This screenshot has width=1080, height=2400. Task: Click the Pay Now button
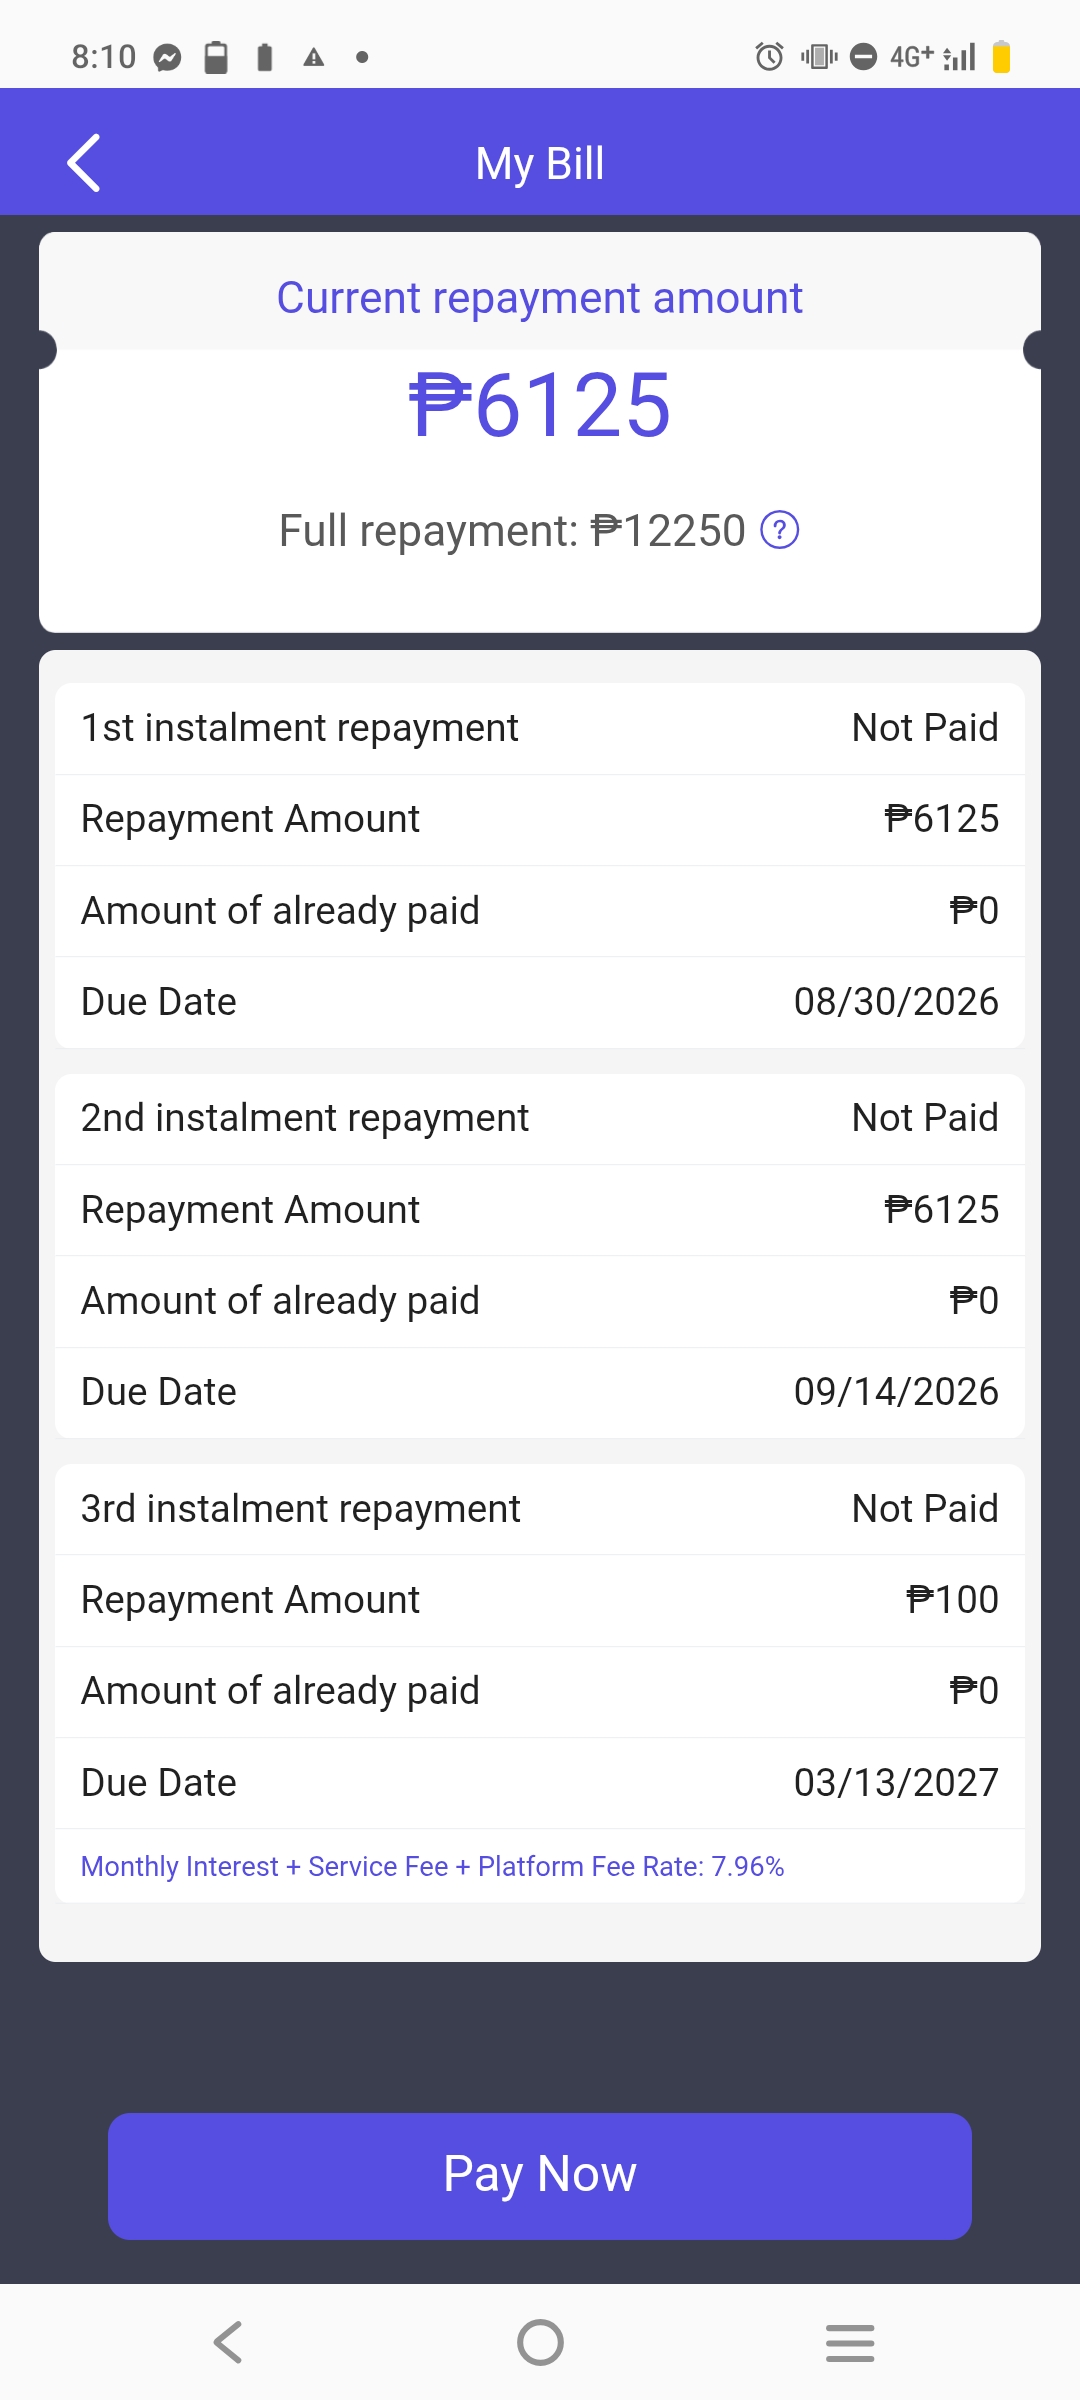point(540,2176)
